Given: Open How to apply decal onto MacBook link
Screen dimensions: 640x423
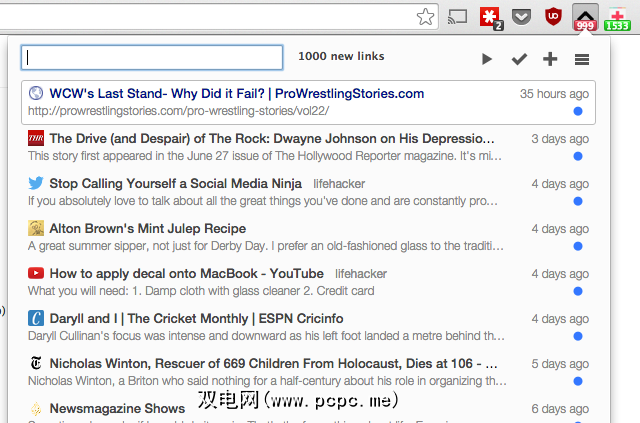Looking at the screenshot, I should pos(187,274).
